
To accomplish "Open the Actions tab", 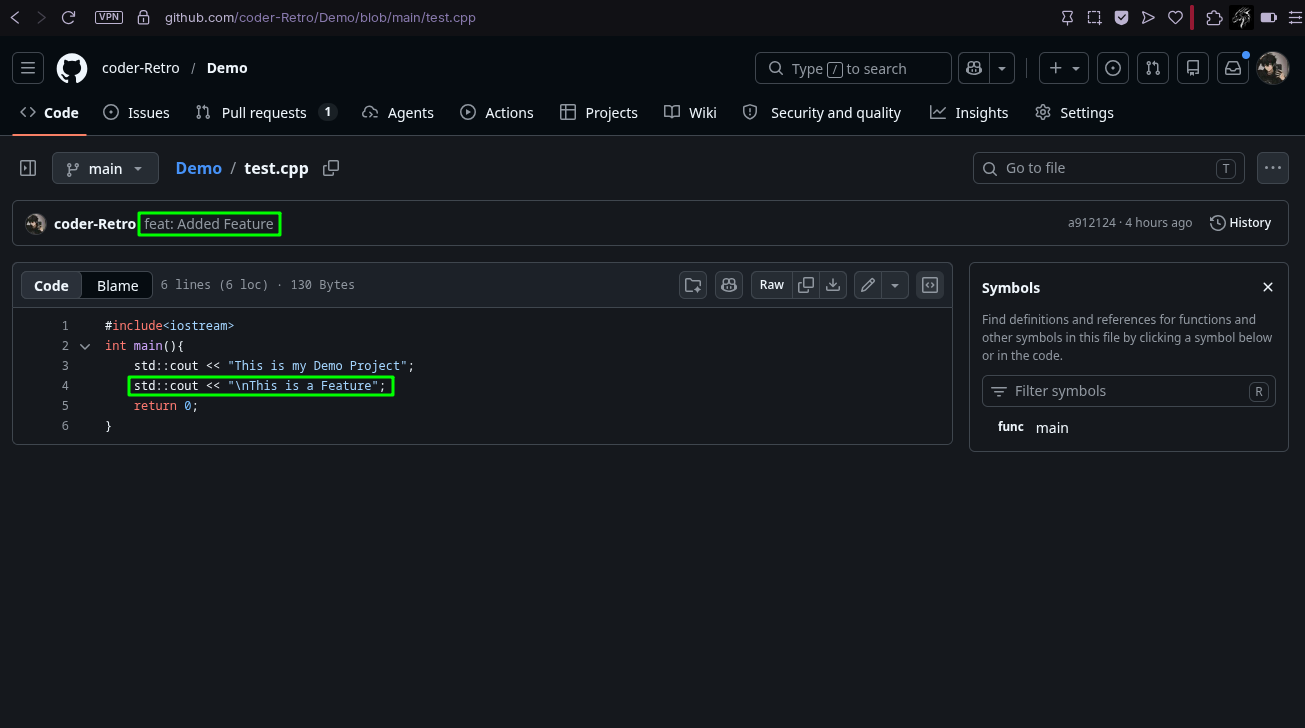I will point(497,113).
